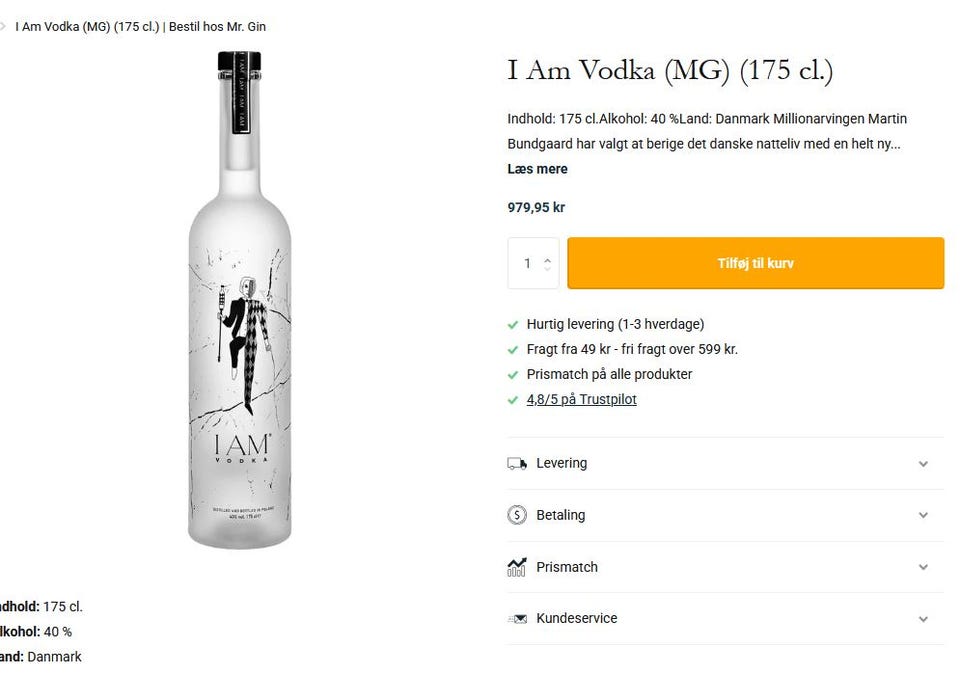This screenshot has height=674, width=960.
Task: Click the Læs mere link
Action: tap(537, 169)
